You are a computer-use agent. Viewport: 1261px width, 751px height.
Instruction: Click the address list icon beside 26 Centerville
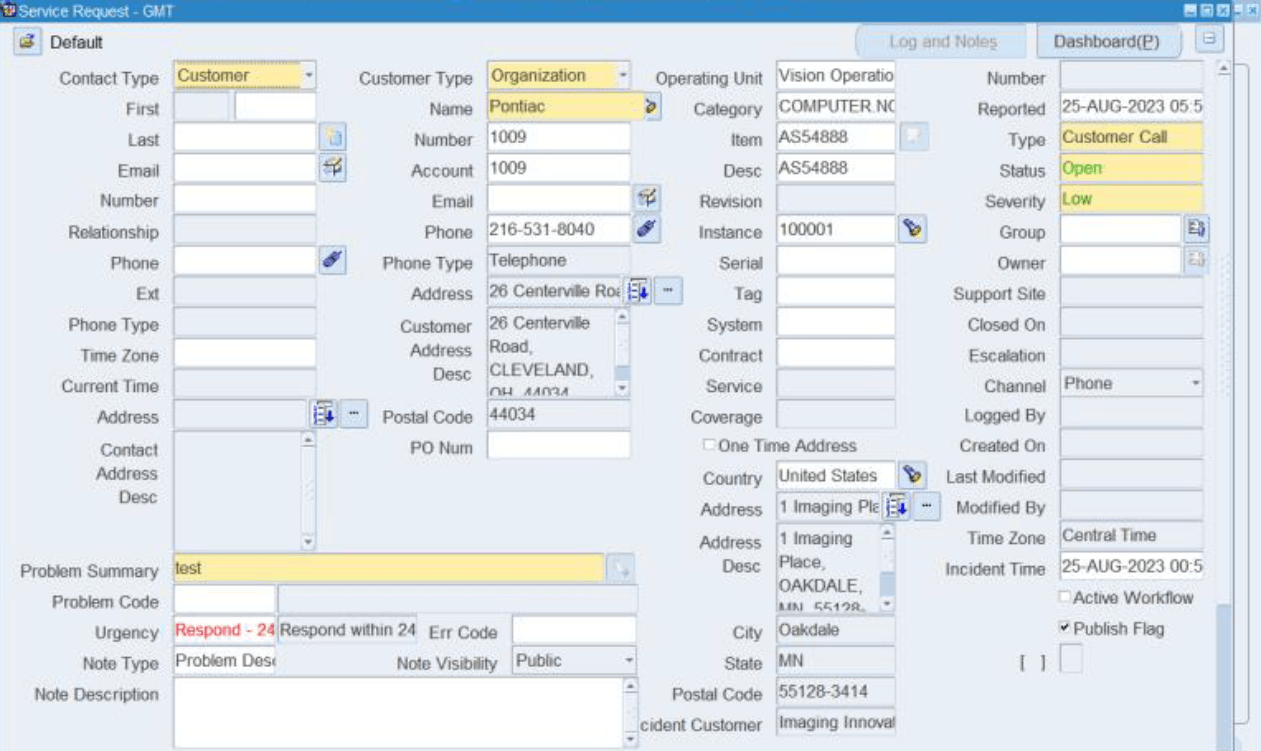click(638, 292)
